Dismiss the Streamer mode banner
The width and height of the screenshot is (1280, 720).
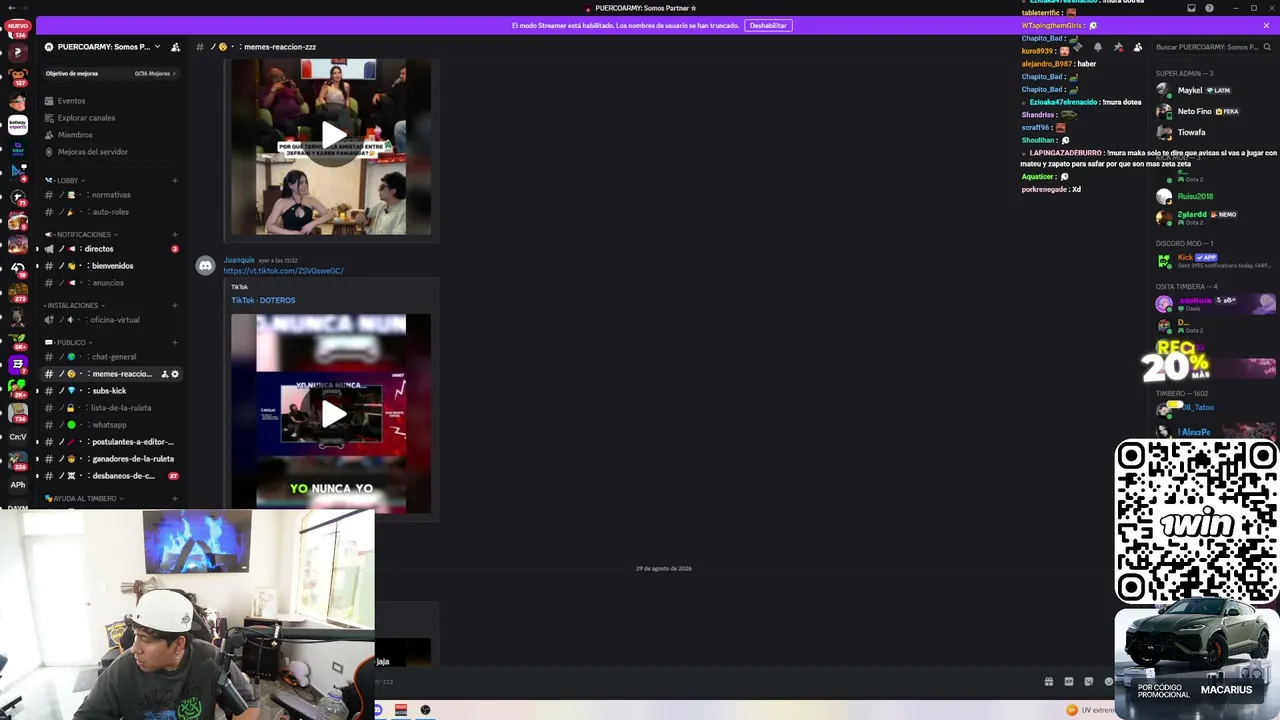click(1266, 25)
